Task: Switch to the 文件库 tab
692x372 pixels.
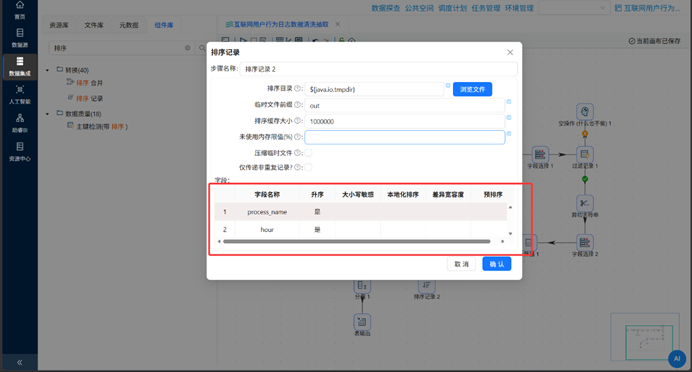Action: click(94, 25)
